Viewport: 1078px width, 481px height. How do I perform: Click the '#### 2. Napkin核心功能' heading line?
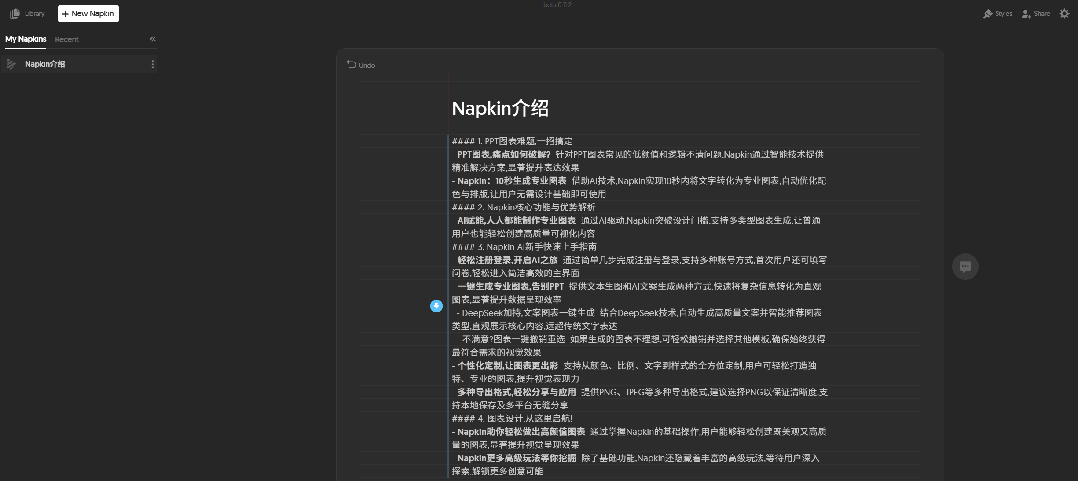pyautogui.click(x=523, y=207)
